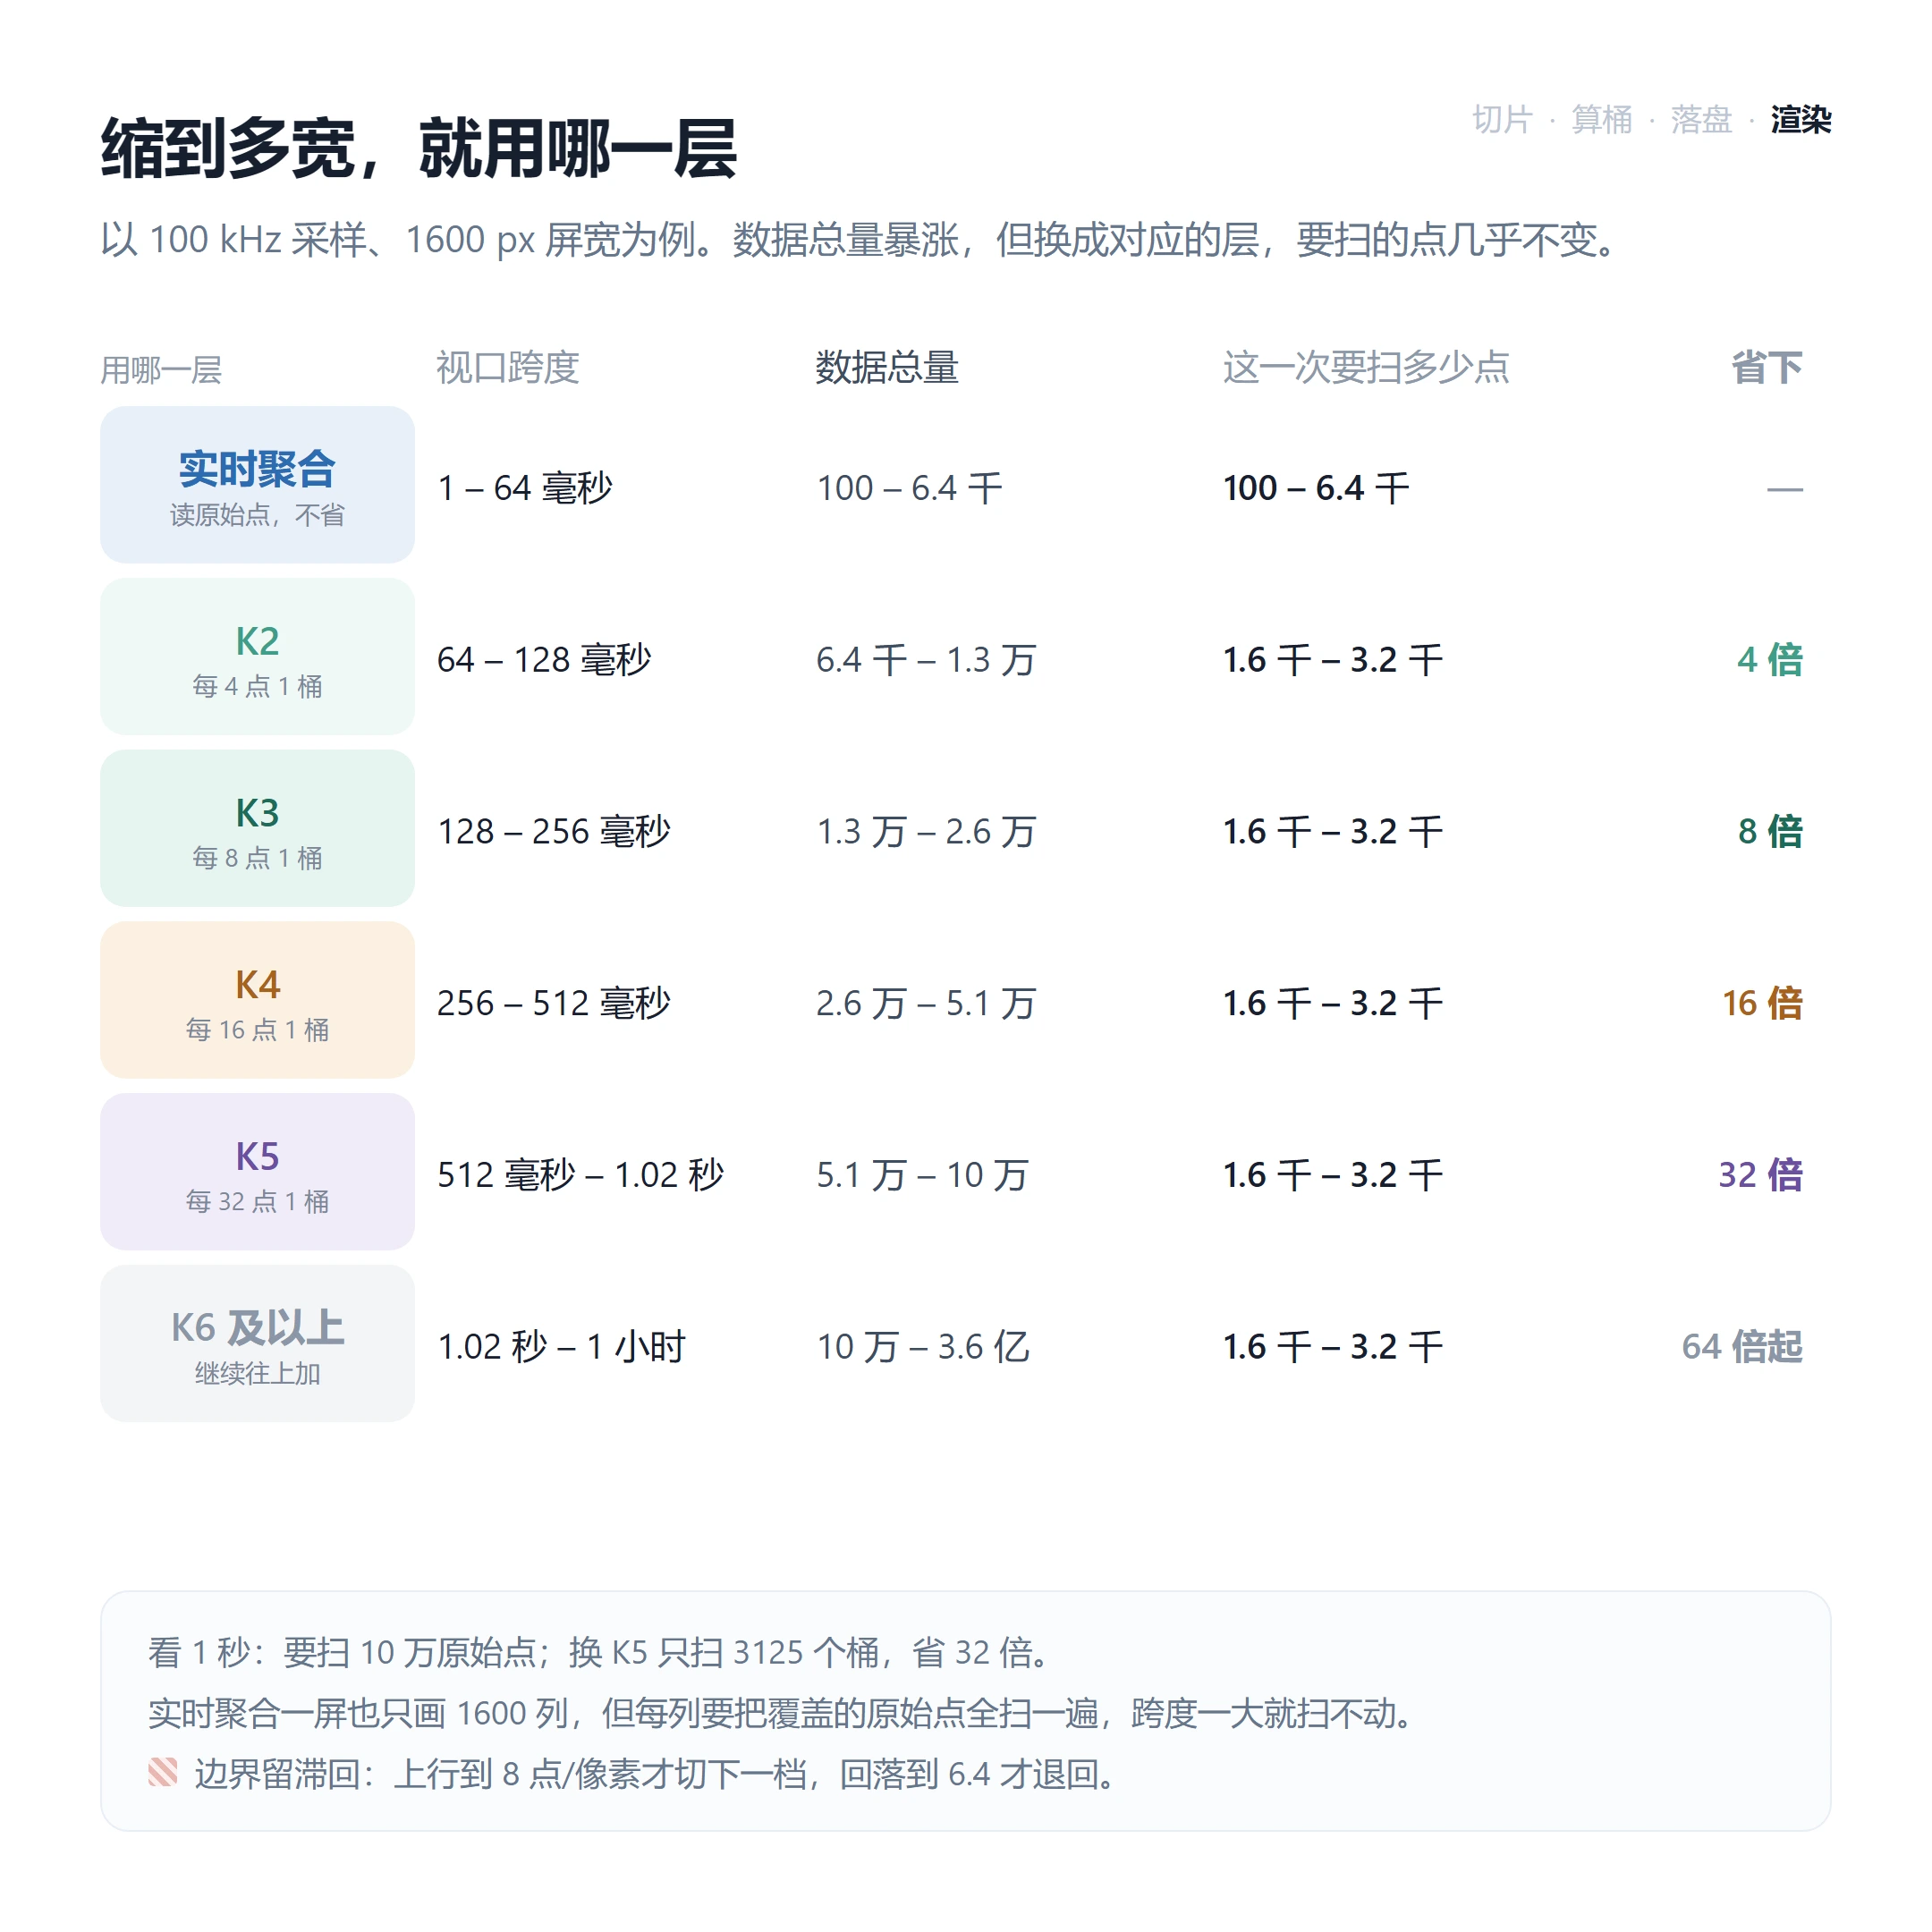Select the 渲染 step tab
1932x1932 pixels.
coord(1800,120)
